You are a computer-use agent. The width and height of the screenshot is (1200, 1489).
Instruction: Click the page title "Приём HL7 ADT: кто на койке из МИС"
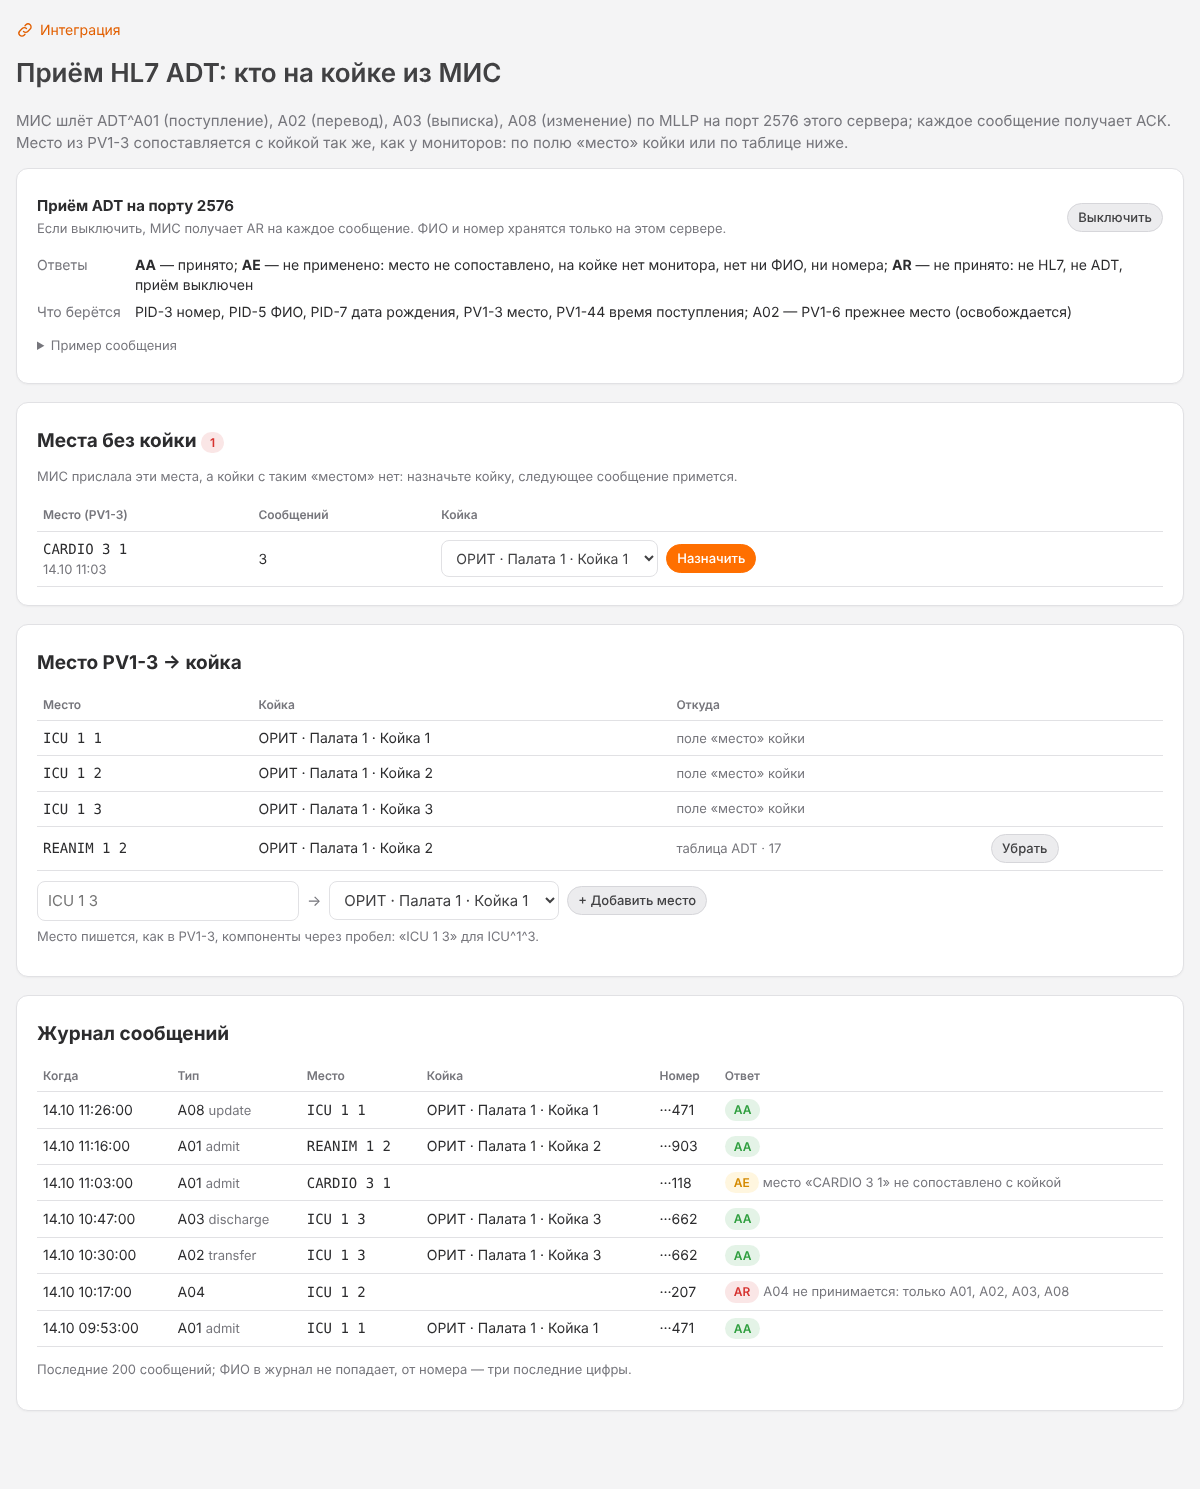click(x=259, y=73)
